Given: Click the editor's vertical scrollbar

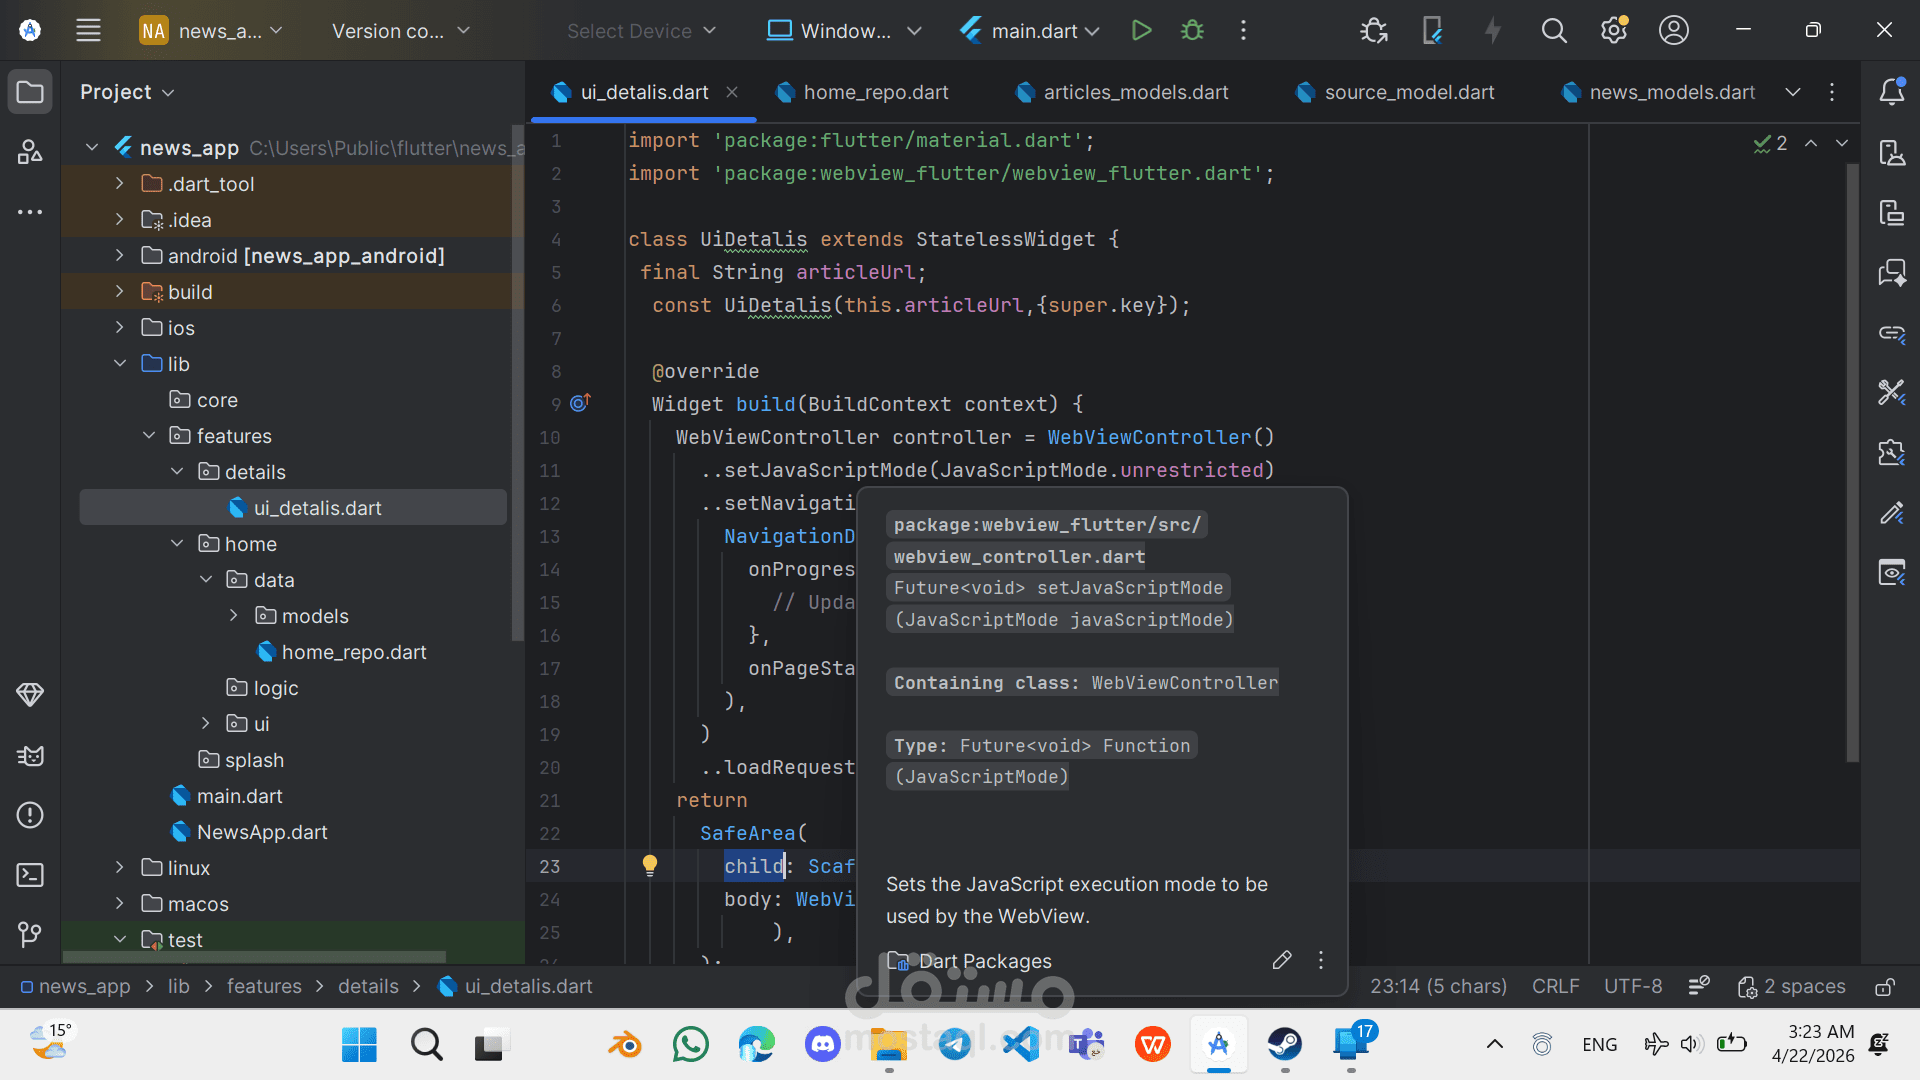Looking at the screenshot, I should click(x=1852, y=460).
